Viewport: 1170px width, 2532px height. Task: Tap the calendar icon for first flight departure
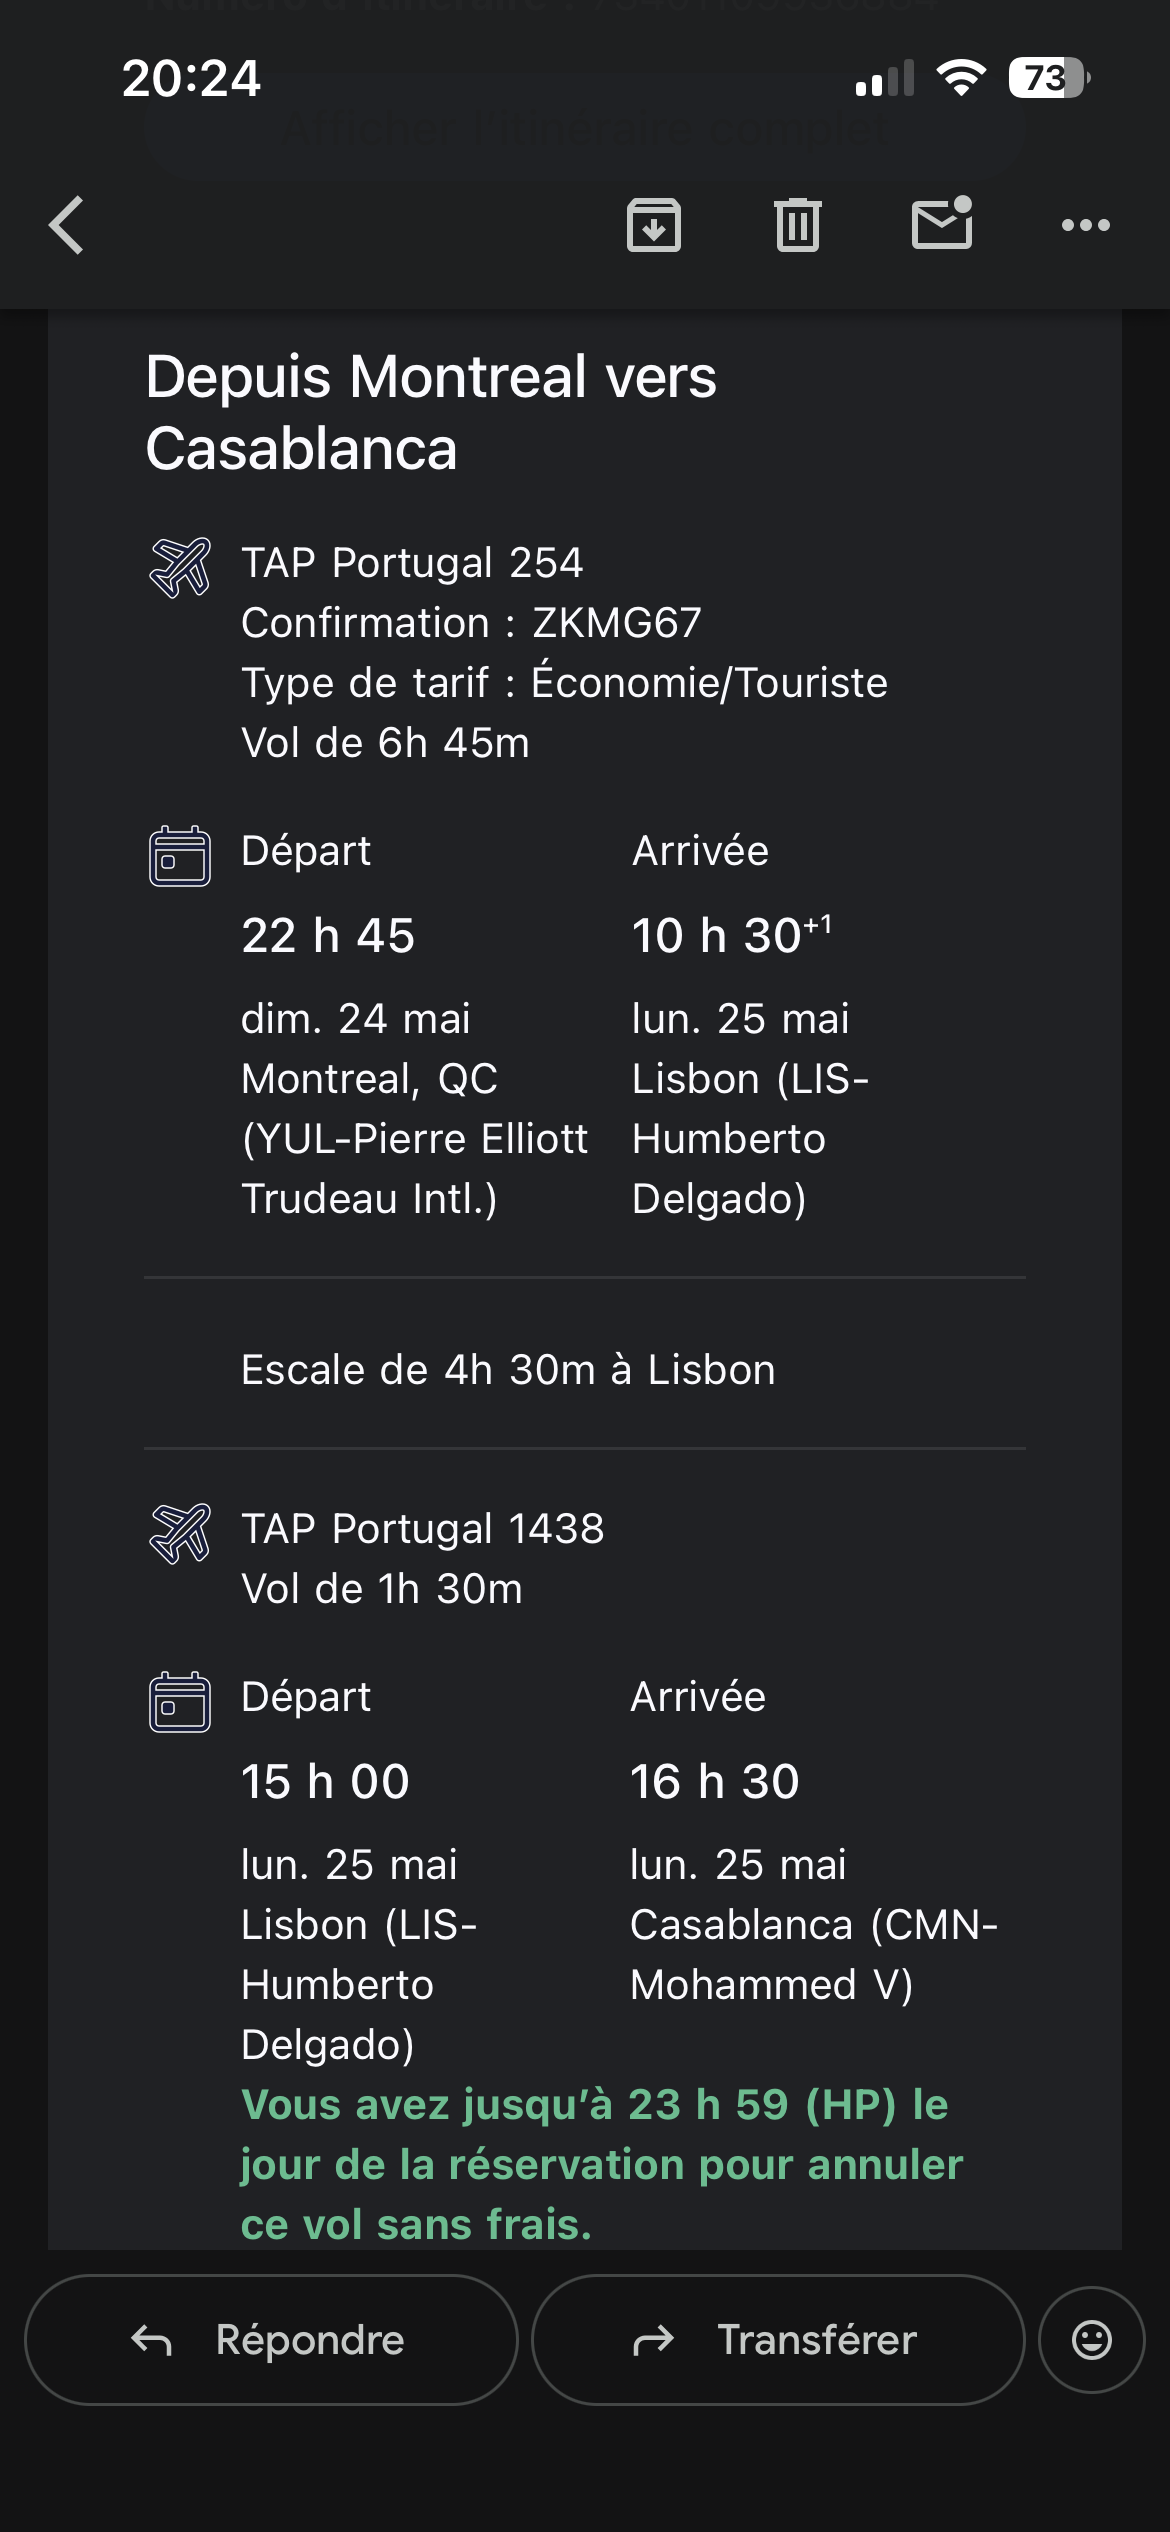(180, 856)
